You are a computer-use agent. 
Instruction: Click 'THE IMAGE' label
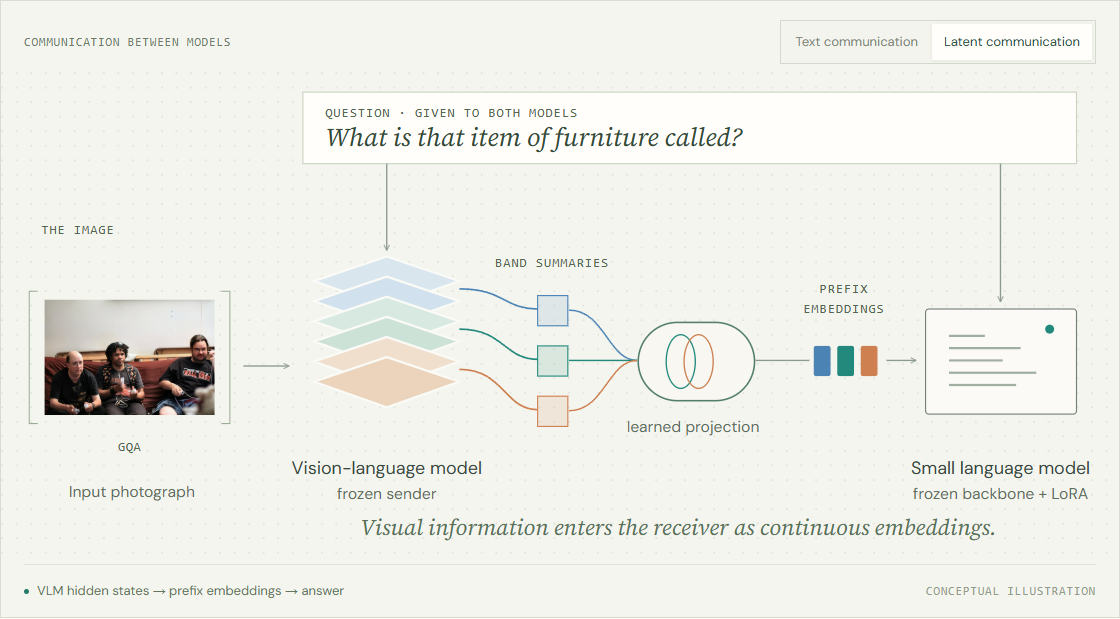(77, 230)
